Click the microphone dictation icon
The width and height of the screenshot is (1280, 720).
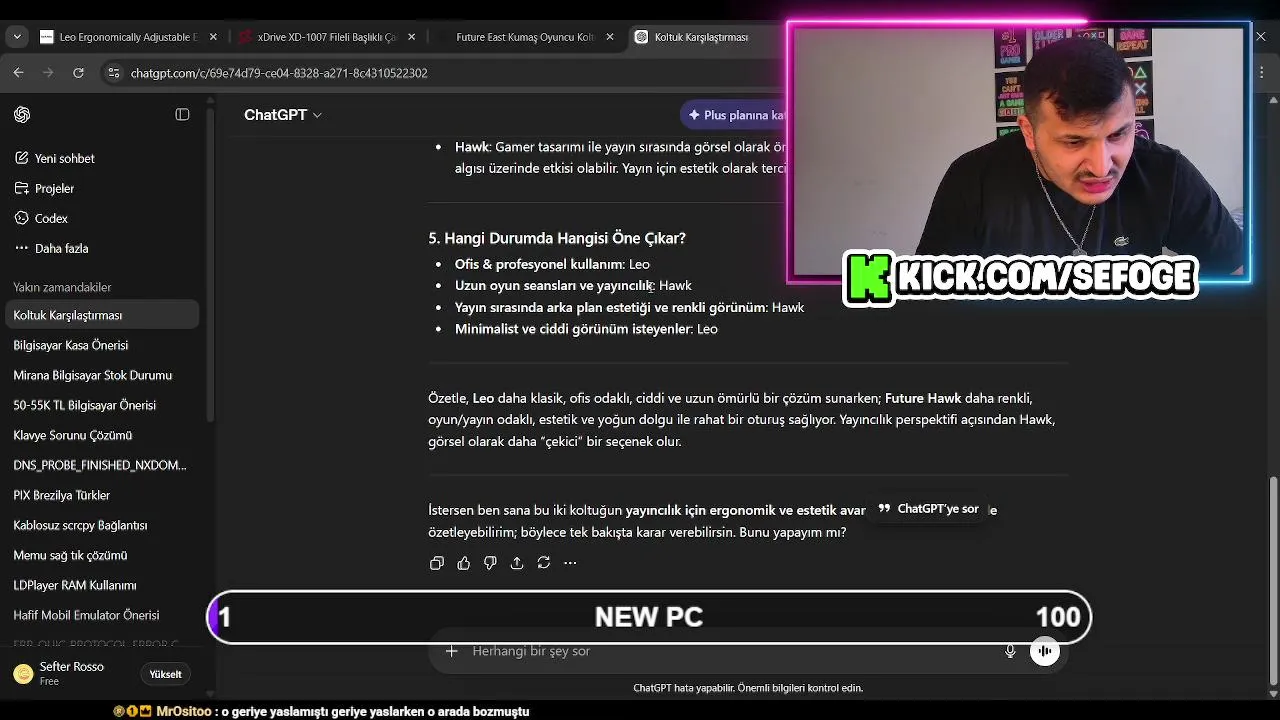click(x=1010, y=651)
